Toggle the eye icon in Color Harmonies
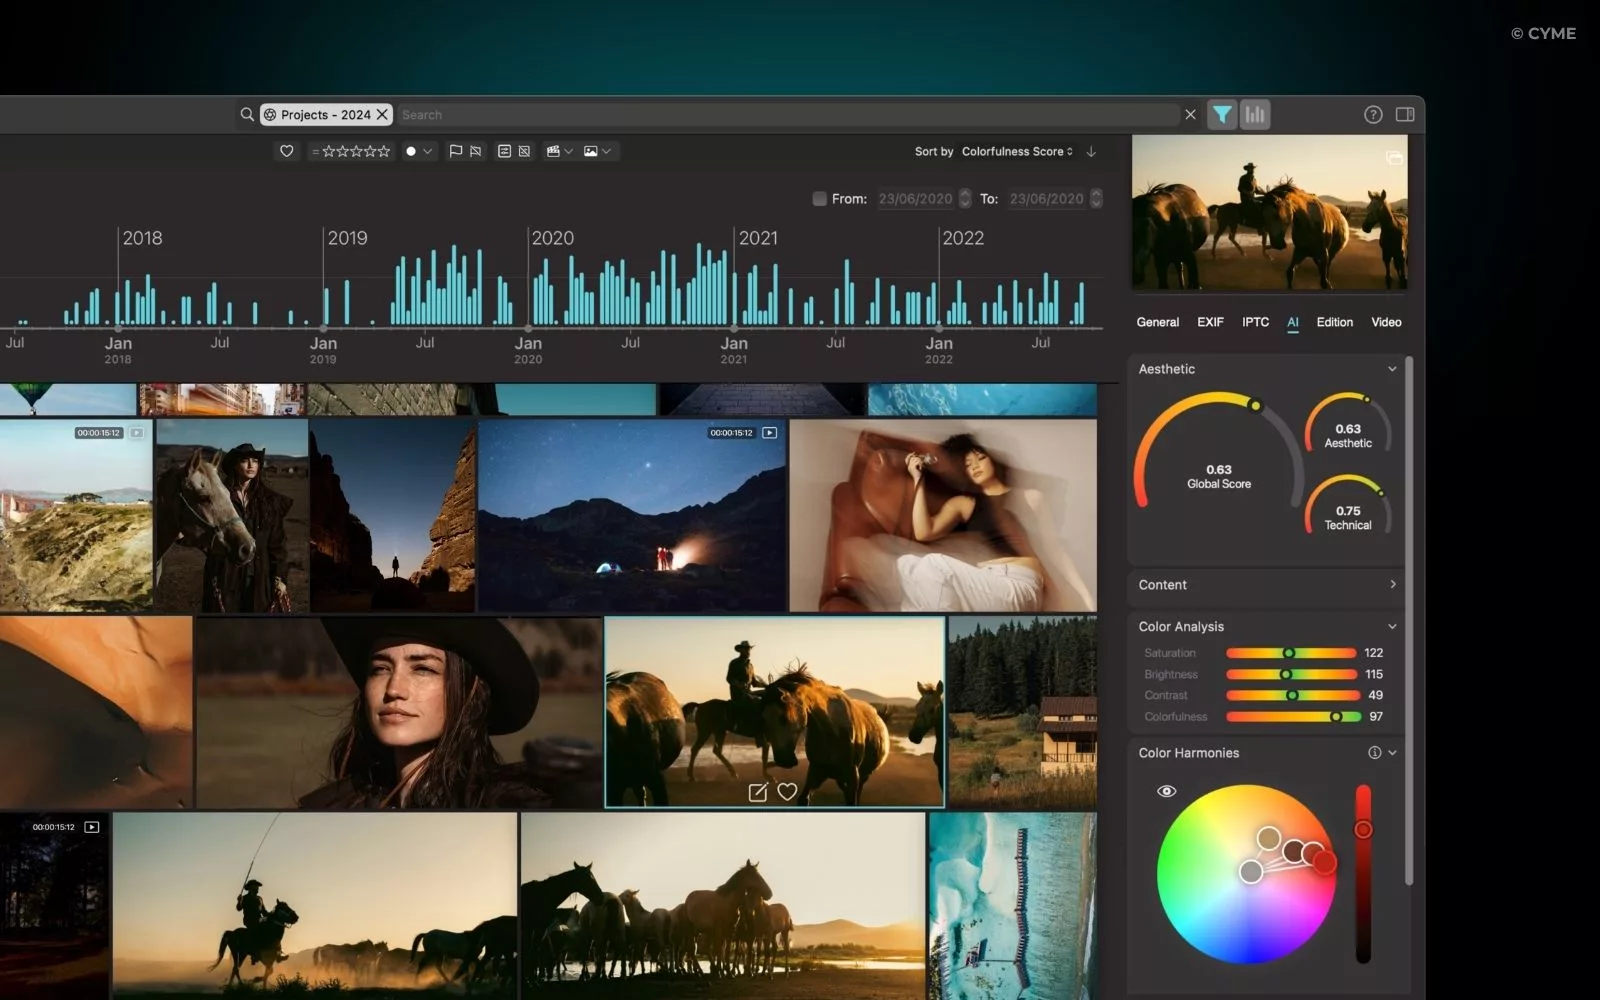 pos(1166,791)
